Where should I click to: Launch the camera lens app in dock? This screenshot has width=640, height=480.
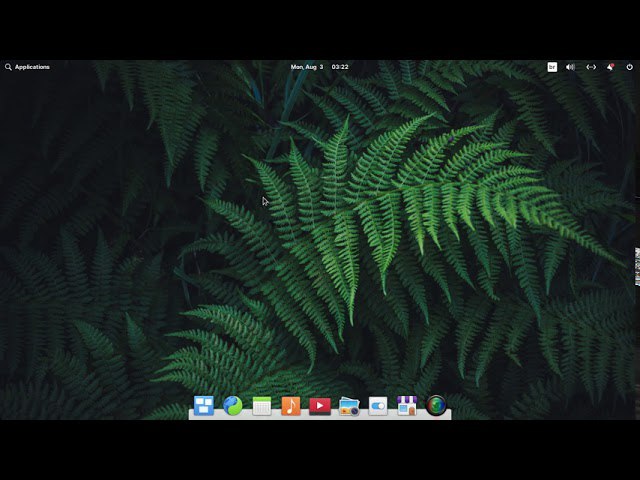(436, 406)
